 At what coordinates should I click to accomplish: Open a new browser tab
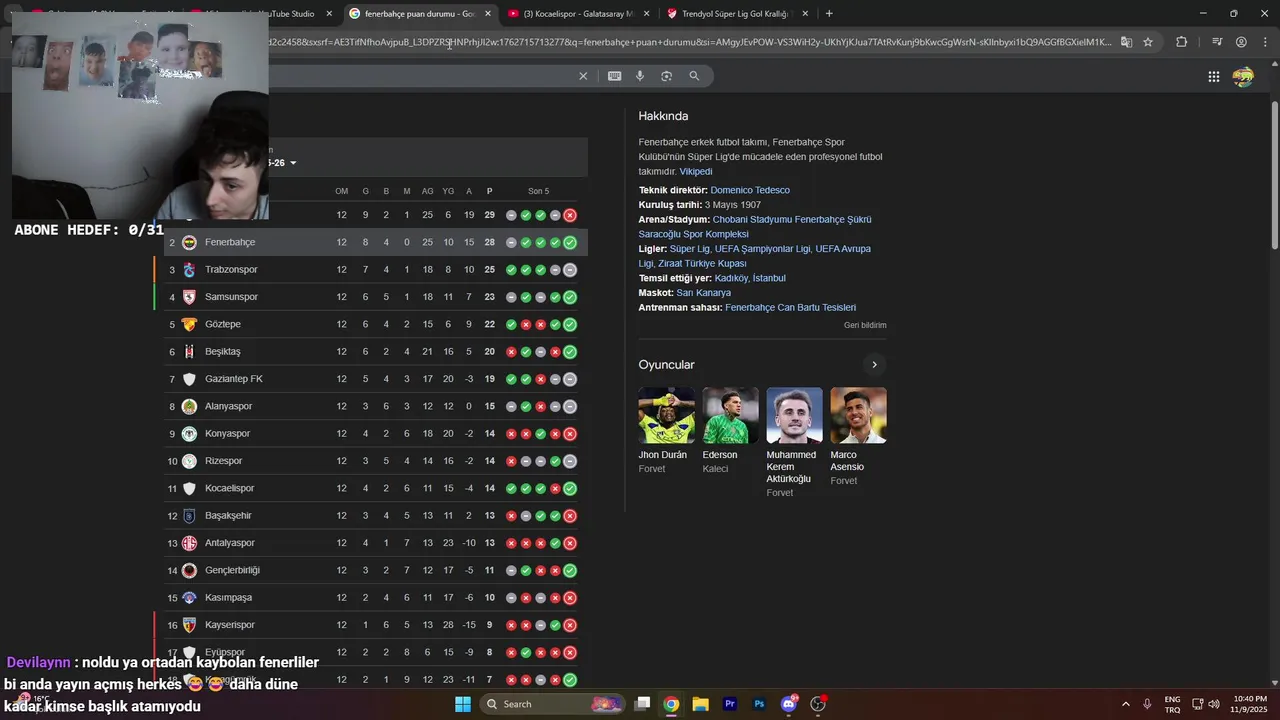829,14
